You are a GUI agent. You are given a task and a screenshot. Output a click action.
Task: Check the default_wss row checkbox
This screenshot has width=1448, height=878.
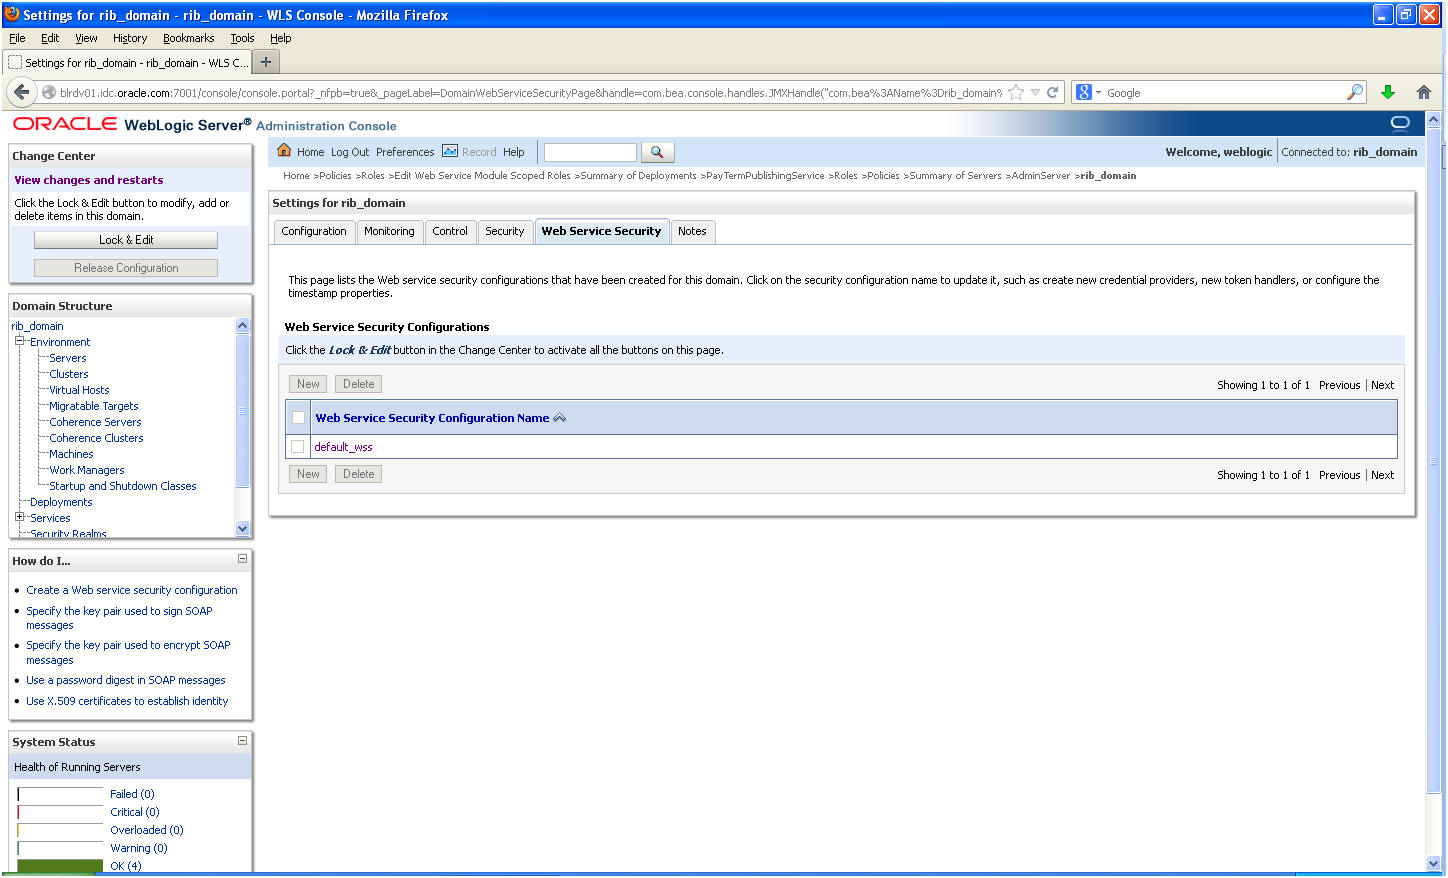click(298, 447)
